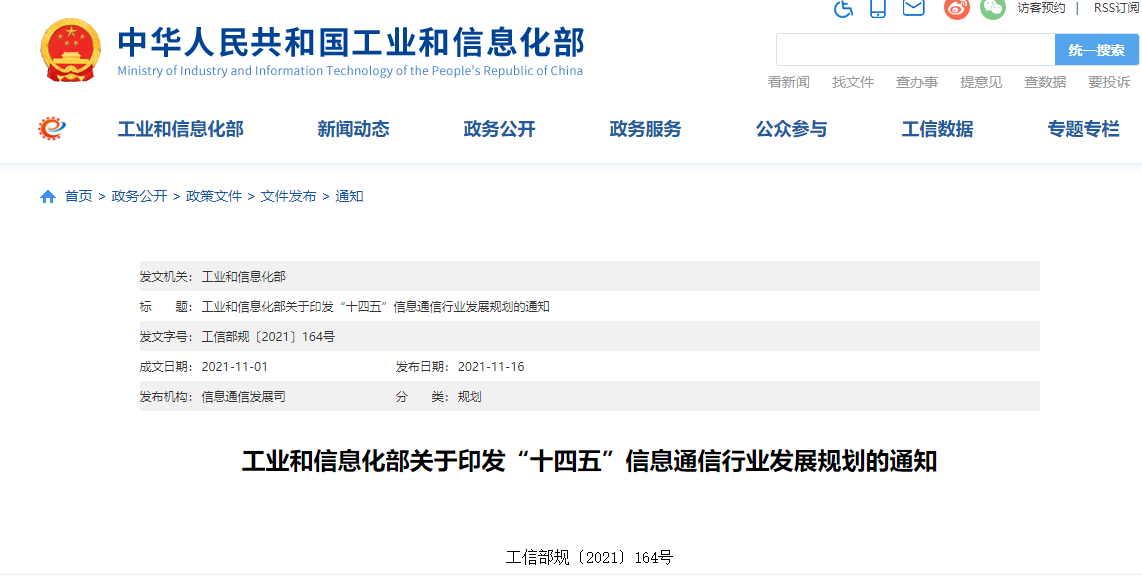Click 发布机构 value 信息通信发展司
This screenshot has width=1142, height=577.
pyautogui.click(x=243, y=397)
